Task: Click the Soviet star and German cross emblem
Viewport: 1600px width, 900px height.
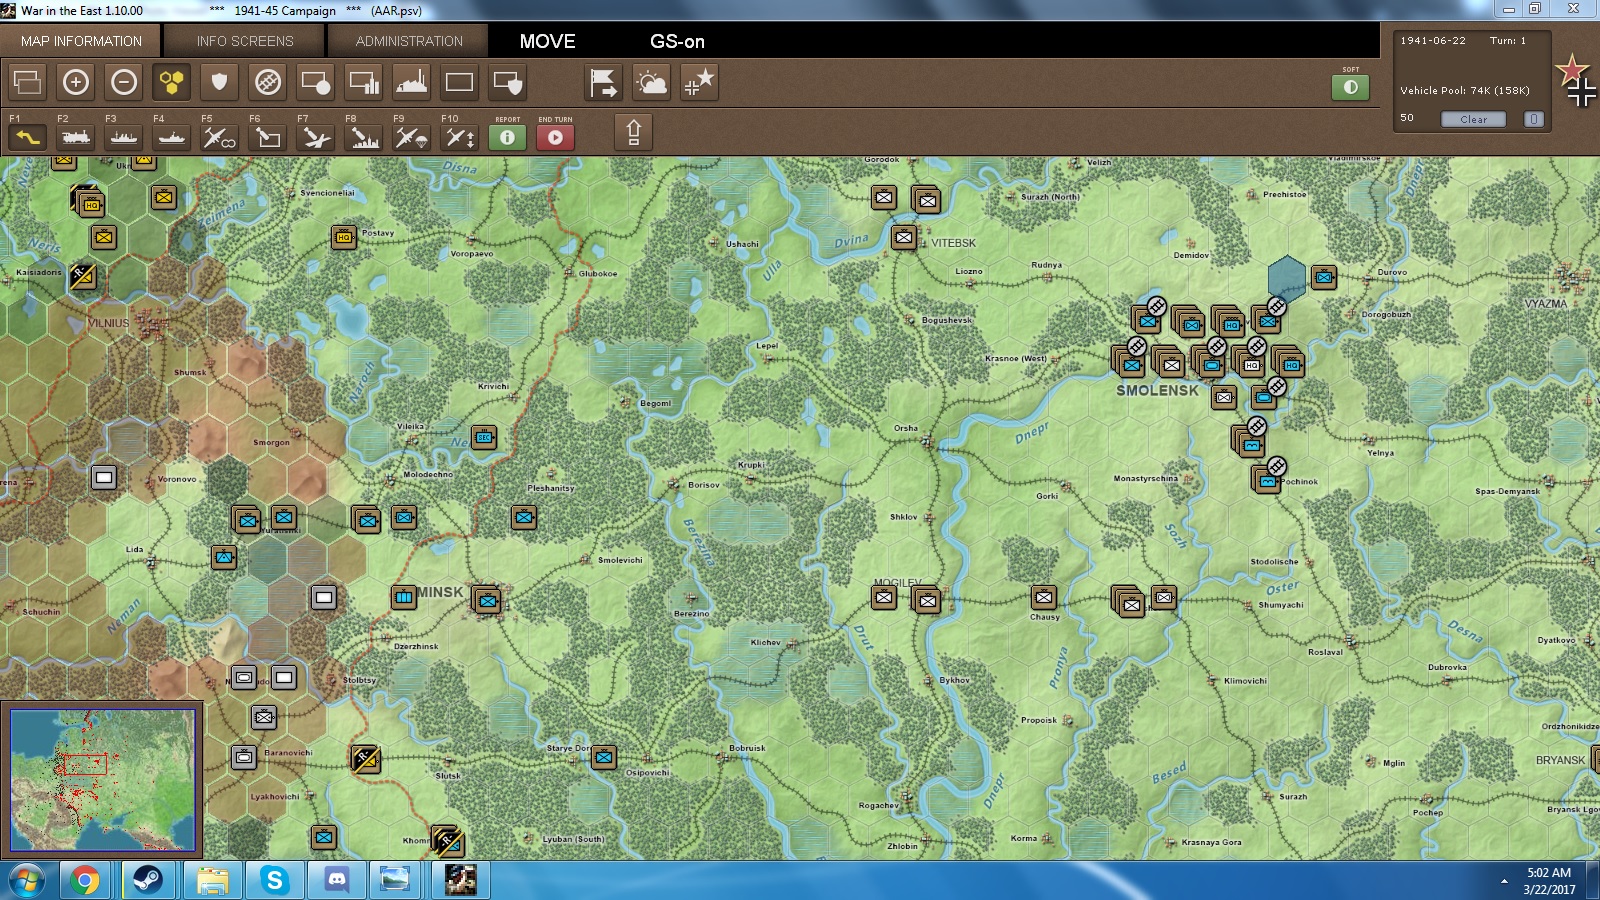Action: coord(1578,80)
